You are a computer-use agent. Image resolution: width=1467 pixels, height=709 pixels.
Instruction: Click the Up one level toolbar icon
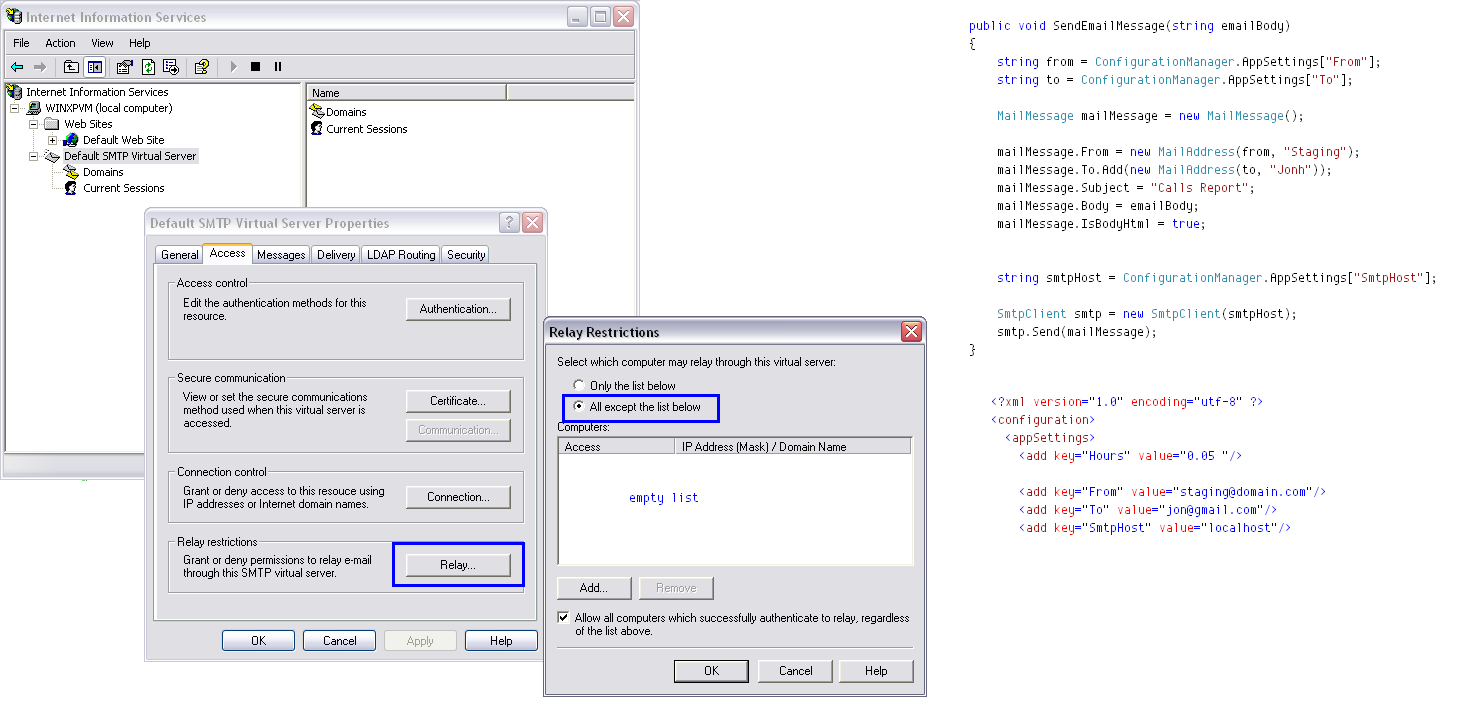click(x=71, y=67)
